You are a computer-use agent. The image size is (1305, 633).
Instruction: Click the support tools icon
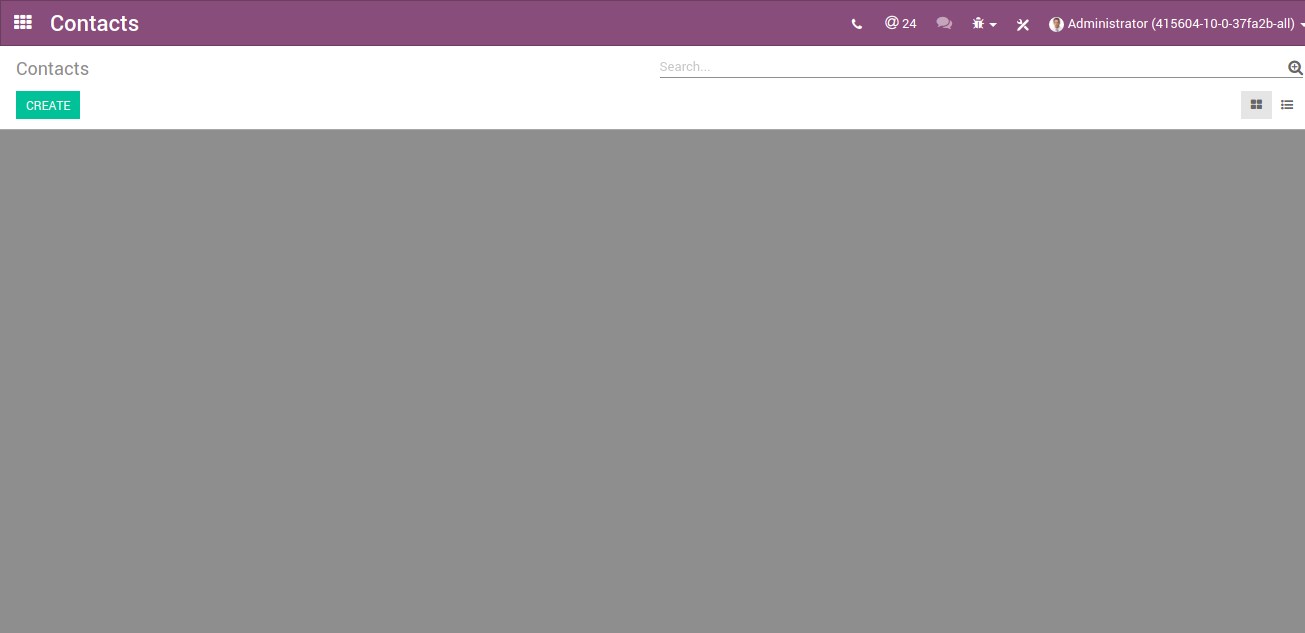pos(1022,23)
